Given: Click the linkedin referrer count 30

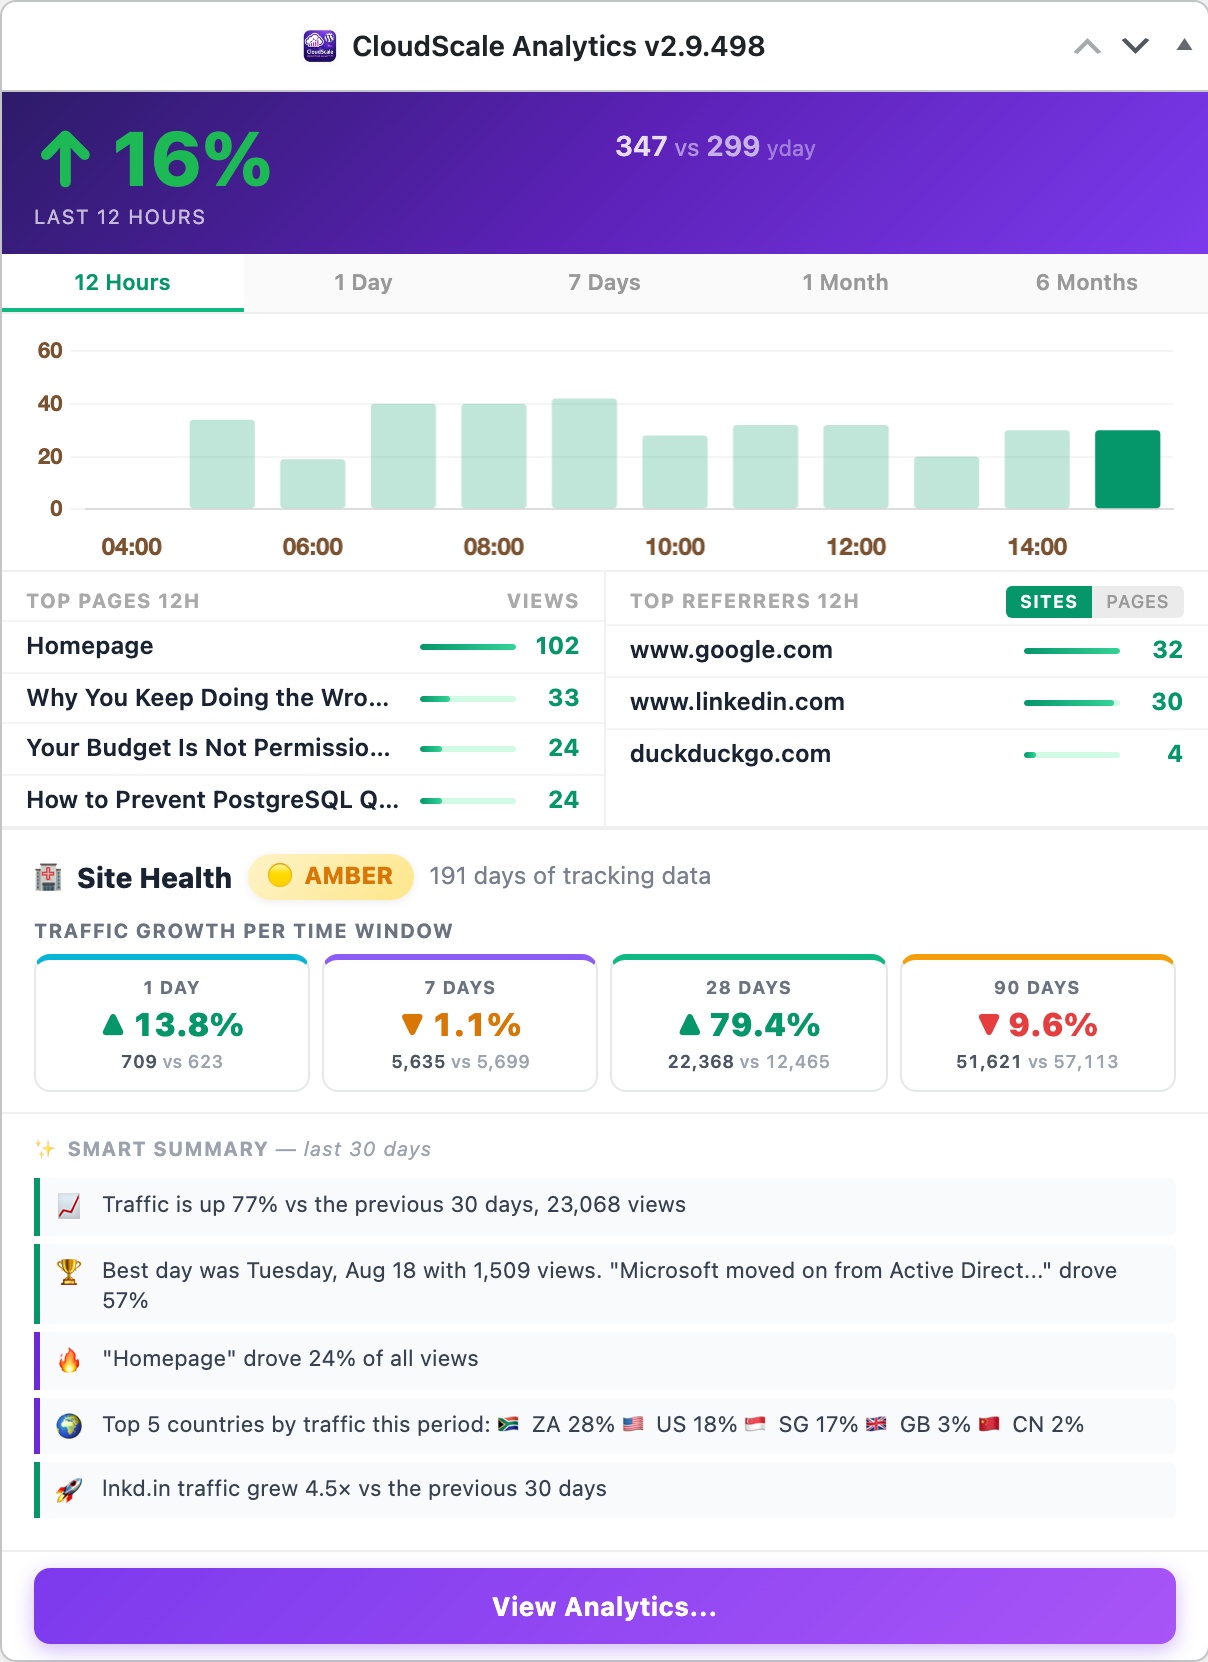Looking at the screenshot, I should click(1167, 702).
